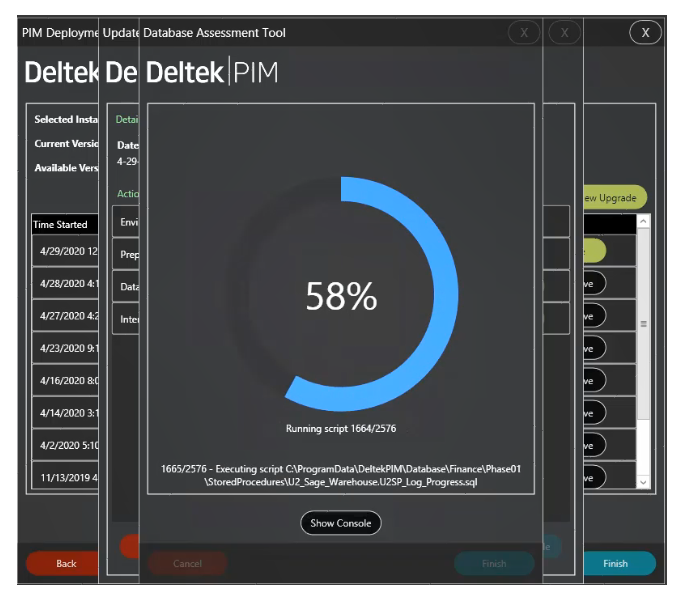Select the 4/28/2020 history row
This screenshot has height=600, width=684.
coord(65,283)
